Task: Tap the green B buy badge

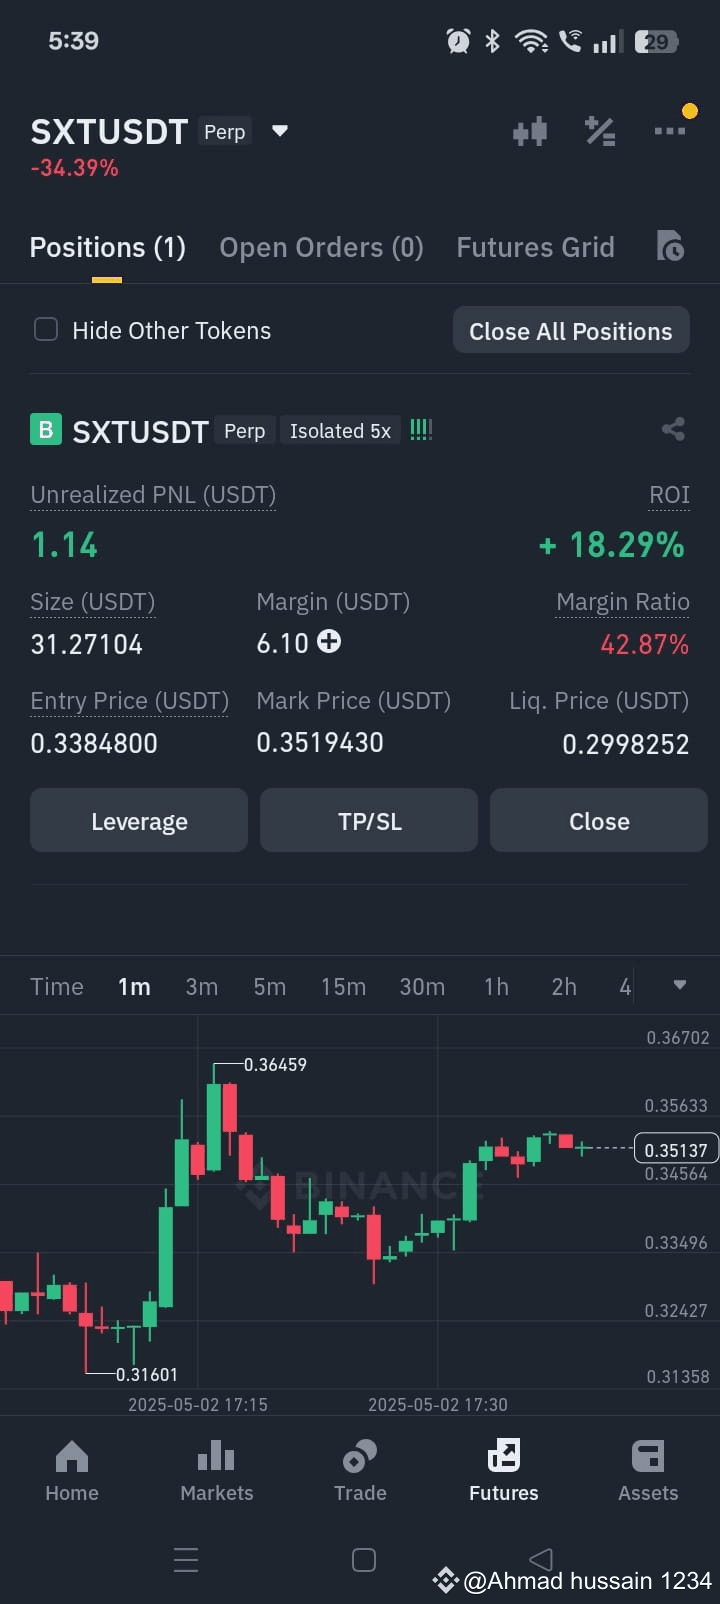Action: 45,430
